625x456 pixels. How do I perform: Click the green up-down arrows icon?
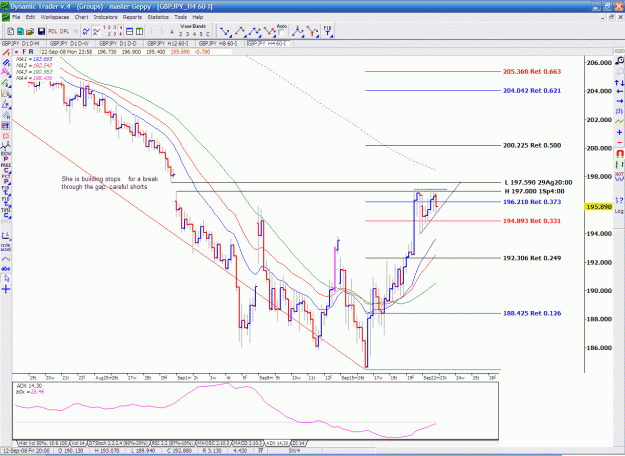pos(619,164)
